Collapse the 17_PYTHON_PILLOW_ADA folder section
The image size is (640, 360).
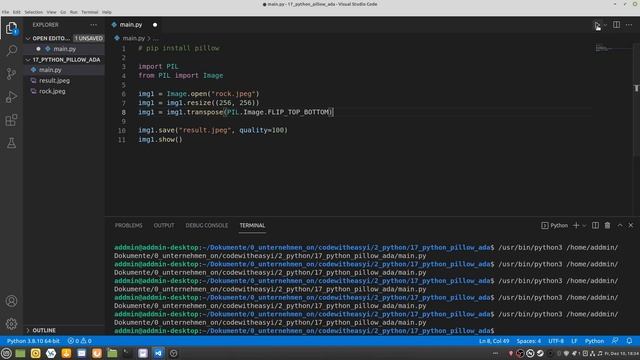coord(63,60)
